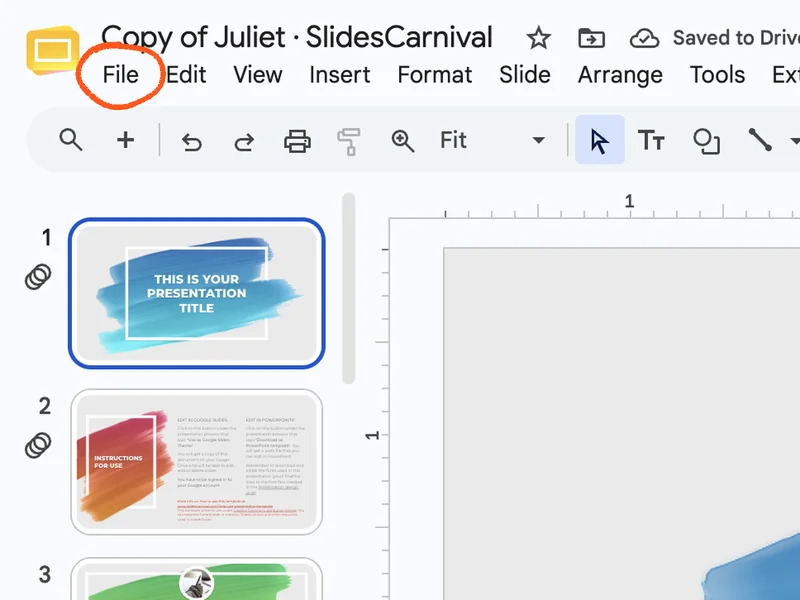Screen dimensions: 800x600
Task: Check the cloud saved status icon
Action: 644,38
